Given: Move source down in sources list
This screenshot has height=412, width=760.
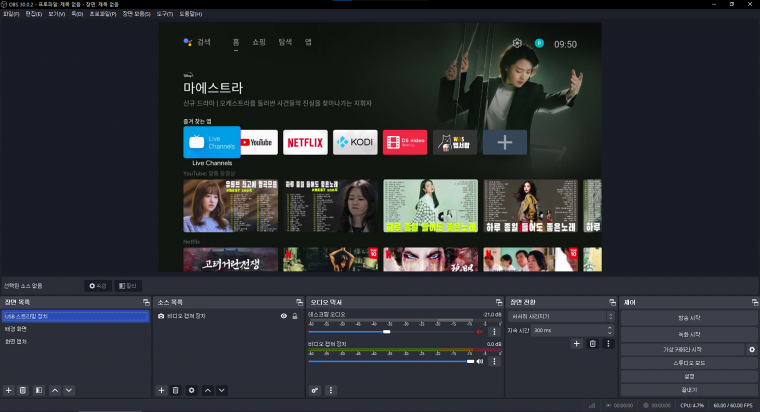Looking at the screenshot, I should click(x=222, y=390).
